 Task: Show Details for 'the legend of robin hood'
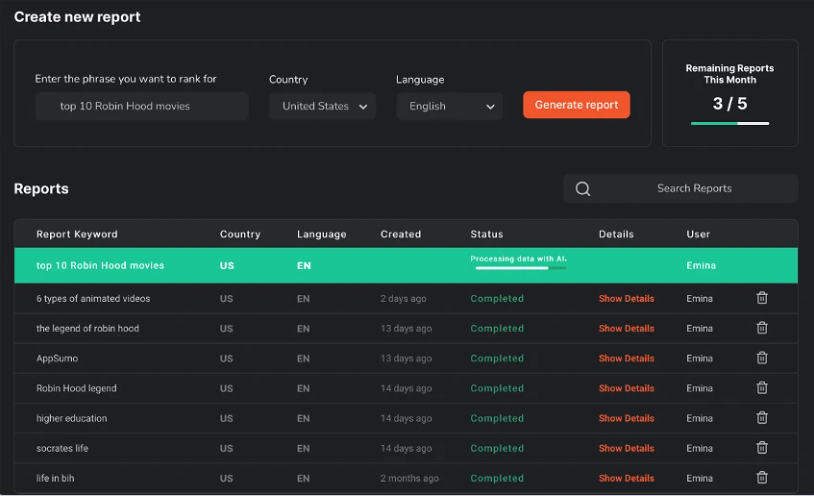626,328
